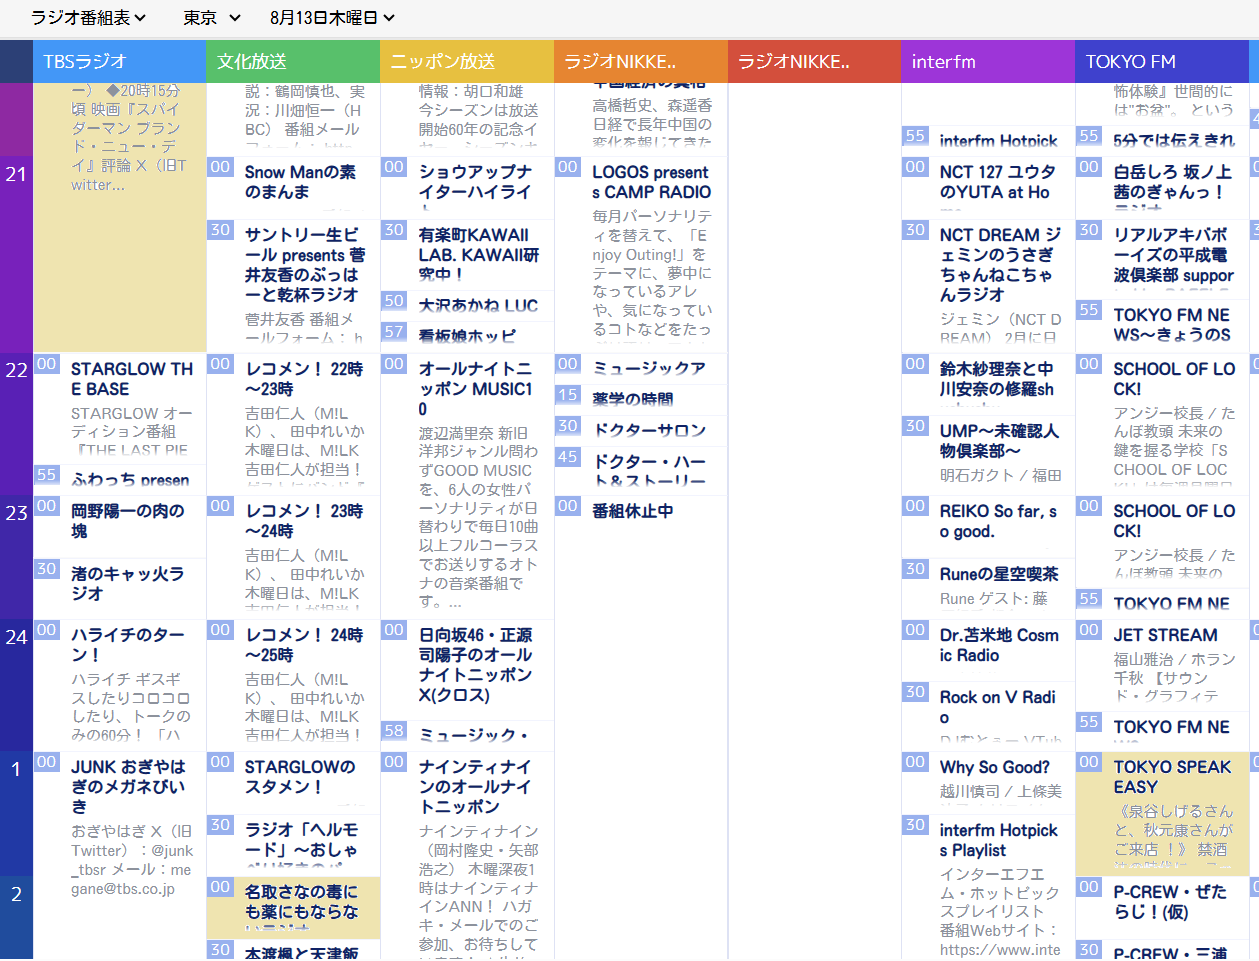The image size is (1259, 961).
Task: Open STARGLOWのスタメン! program
Action: (x=300, y=777)
